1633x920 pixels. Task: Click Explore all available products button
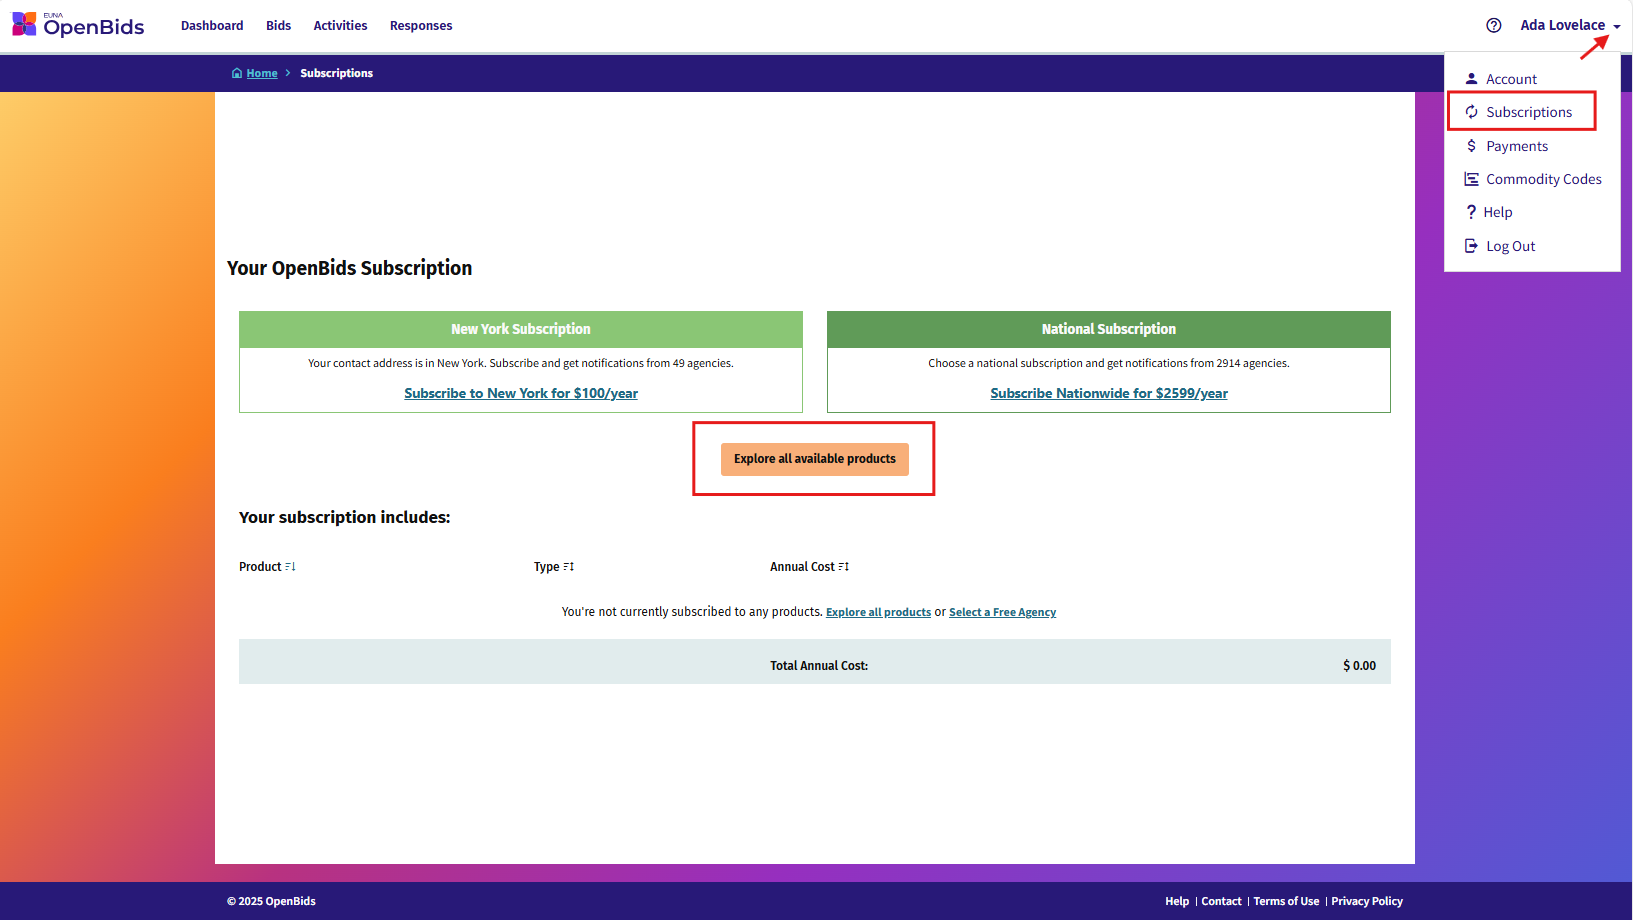(815, 459)
